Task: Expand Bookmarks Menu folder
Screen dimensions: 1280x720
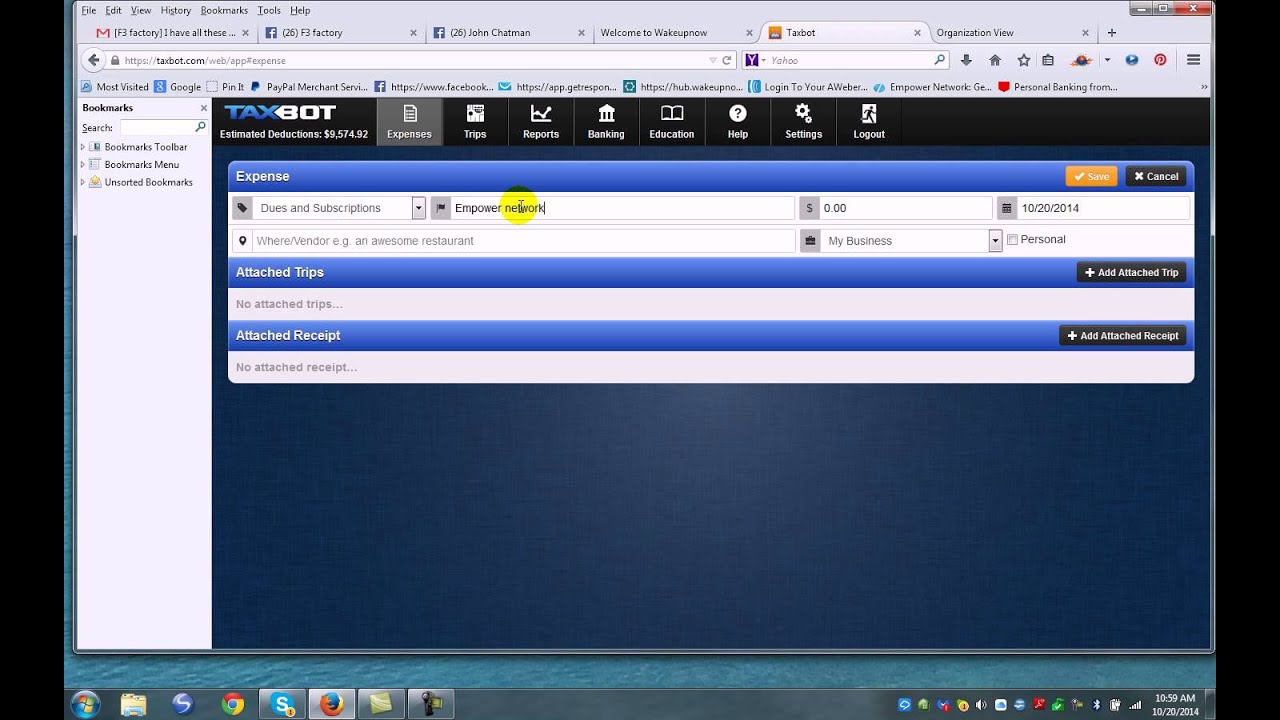Action: coord(83,164)
